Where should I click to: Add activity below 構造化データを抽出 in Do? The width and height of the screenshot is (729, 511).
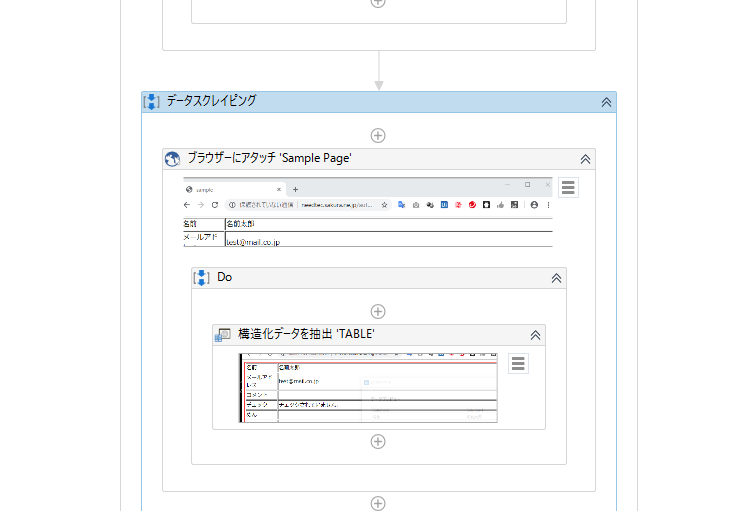378,442
